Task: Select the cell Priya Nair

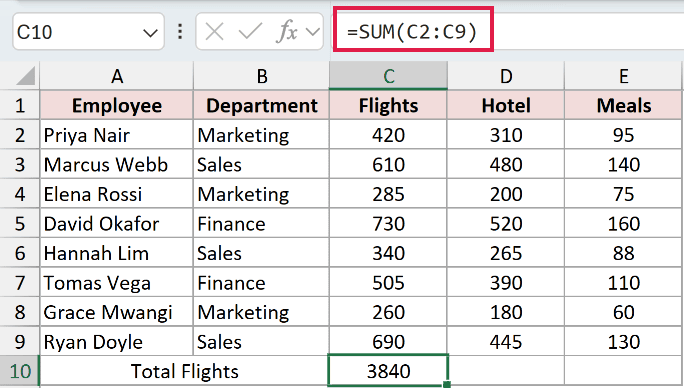Action: [x=116, y=135]
